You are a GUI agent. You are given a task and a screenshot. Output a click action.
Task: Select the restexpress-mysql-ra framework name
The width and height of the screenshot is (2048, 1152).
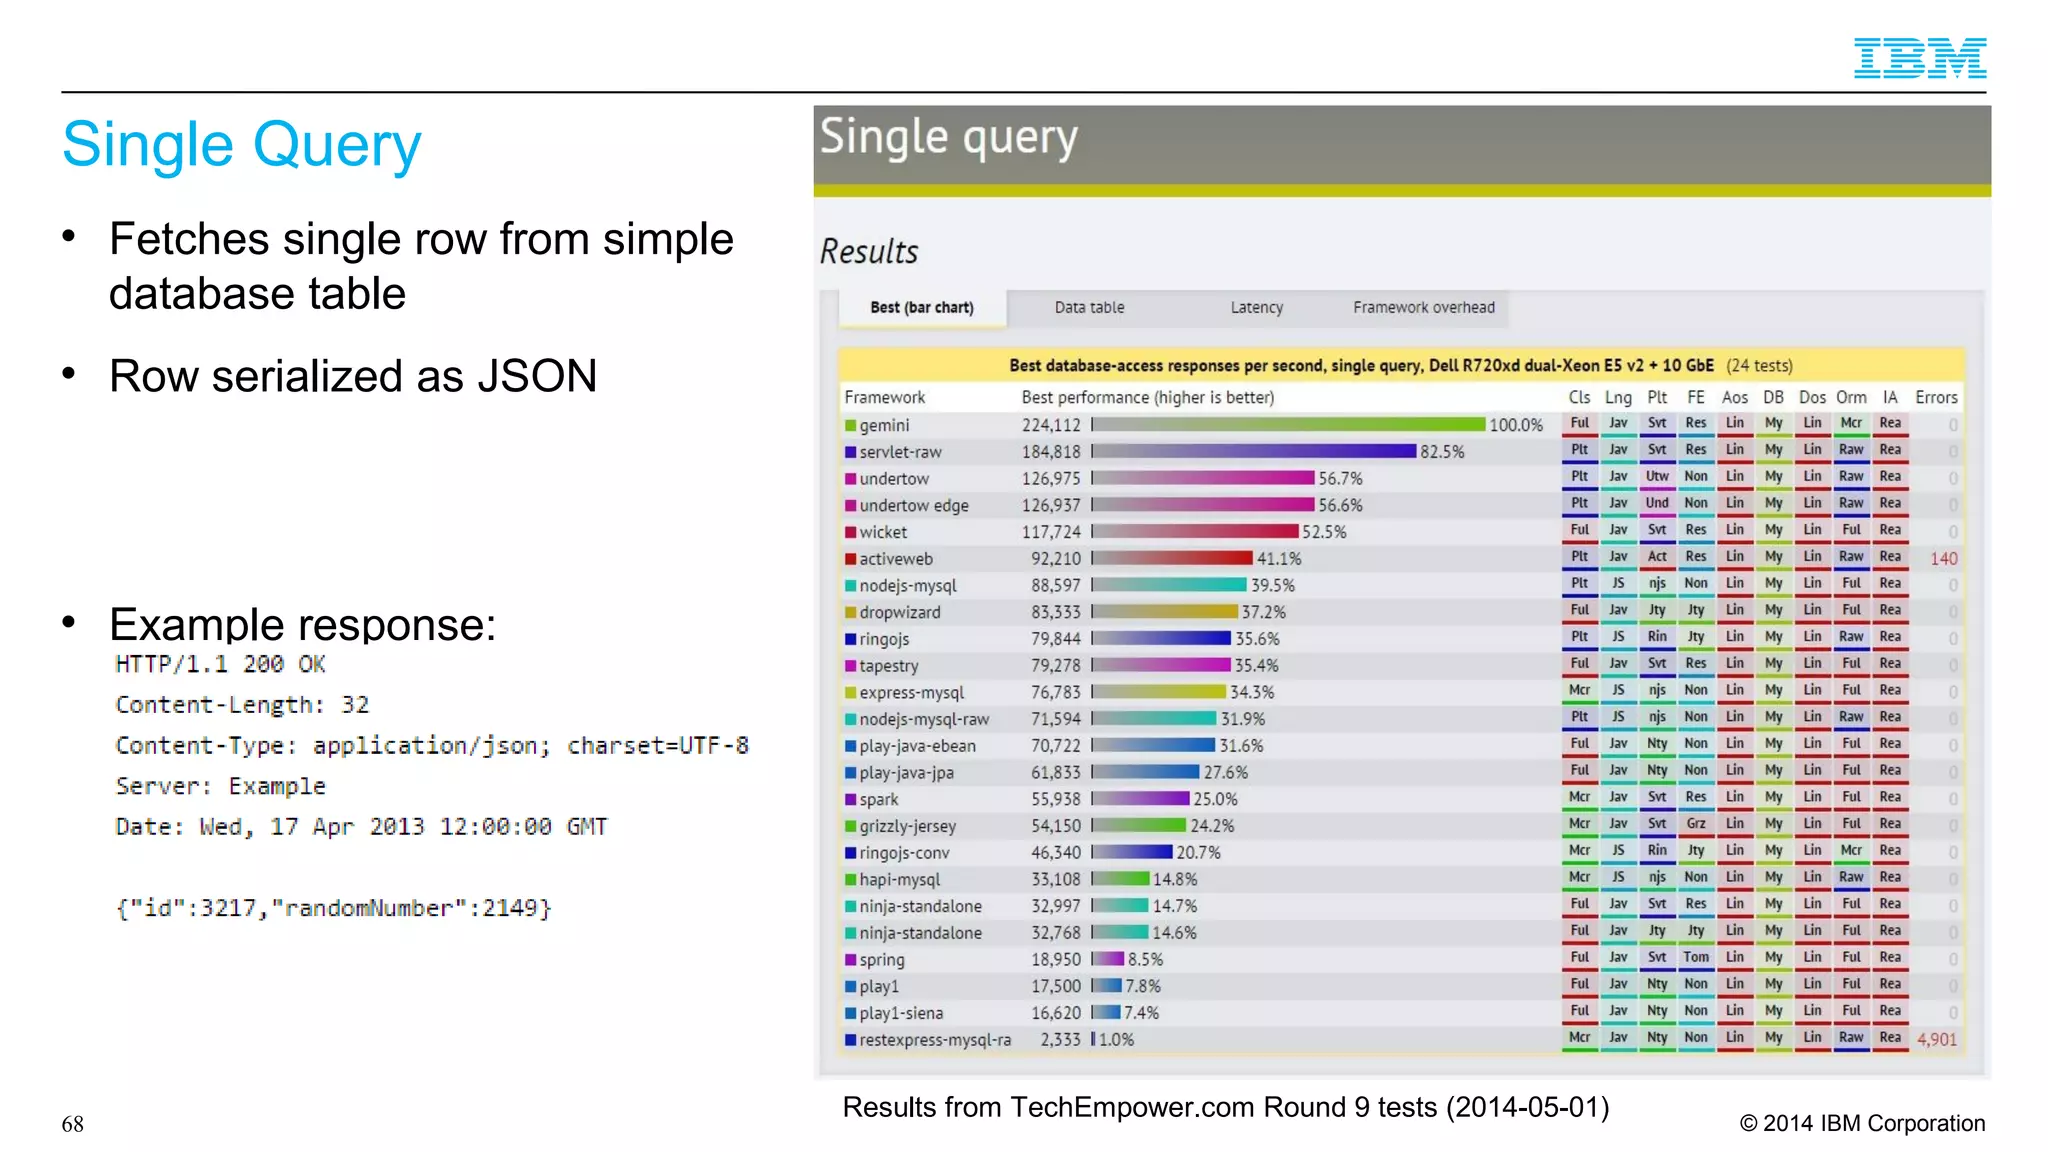click(x=935, y=1040)
